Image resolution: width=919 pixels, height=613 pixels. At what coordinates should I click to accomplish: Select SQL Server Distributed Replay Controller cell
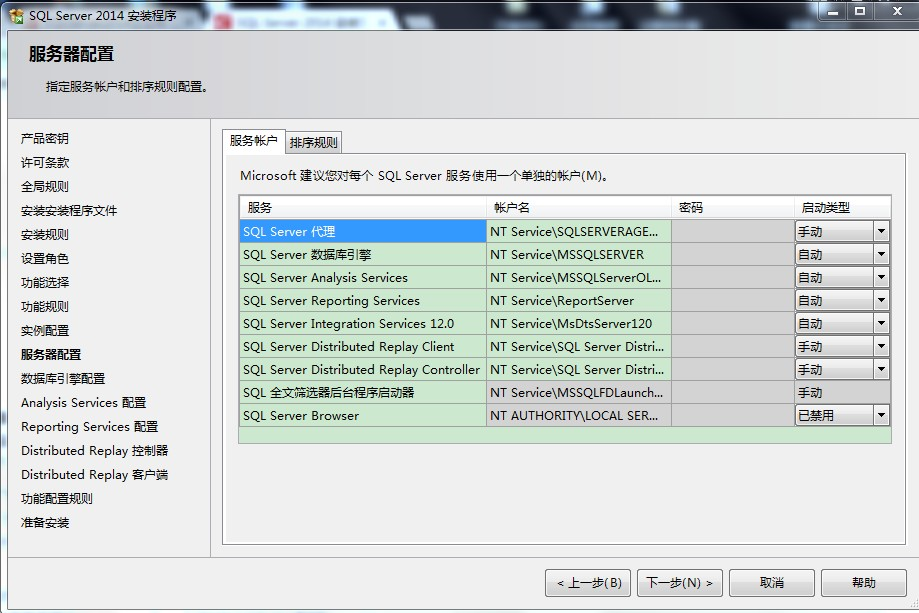tap(363, 369)
